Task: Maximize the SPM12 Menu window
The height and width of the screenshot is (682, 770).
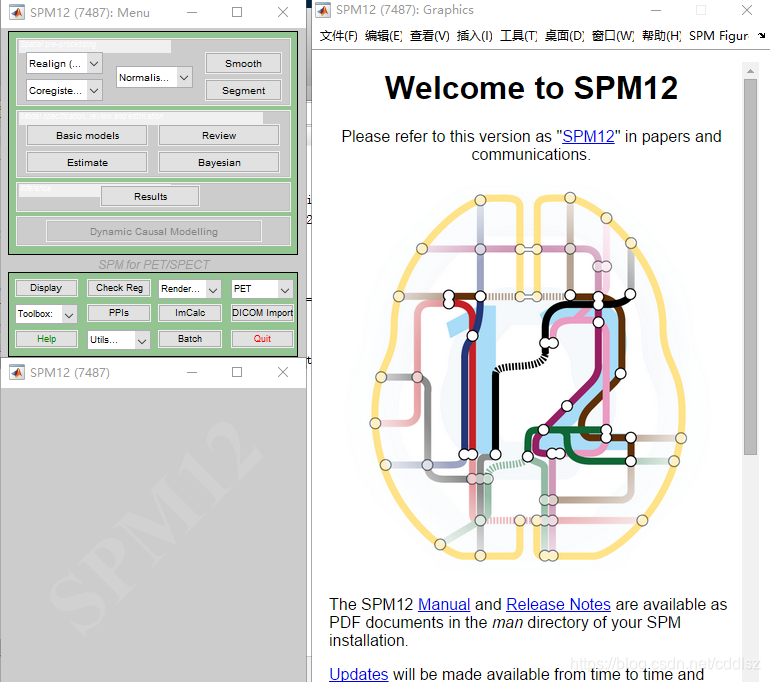Action: click(x=237, y=12)
